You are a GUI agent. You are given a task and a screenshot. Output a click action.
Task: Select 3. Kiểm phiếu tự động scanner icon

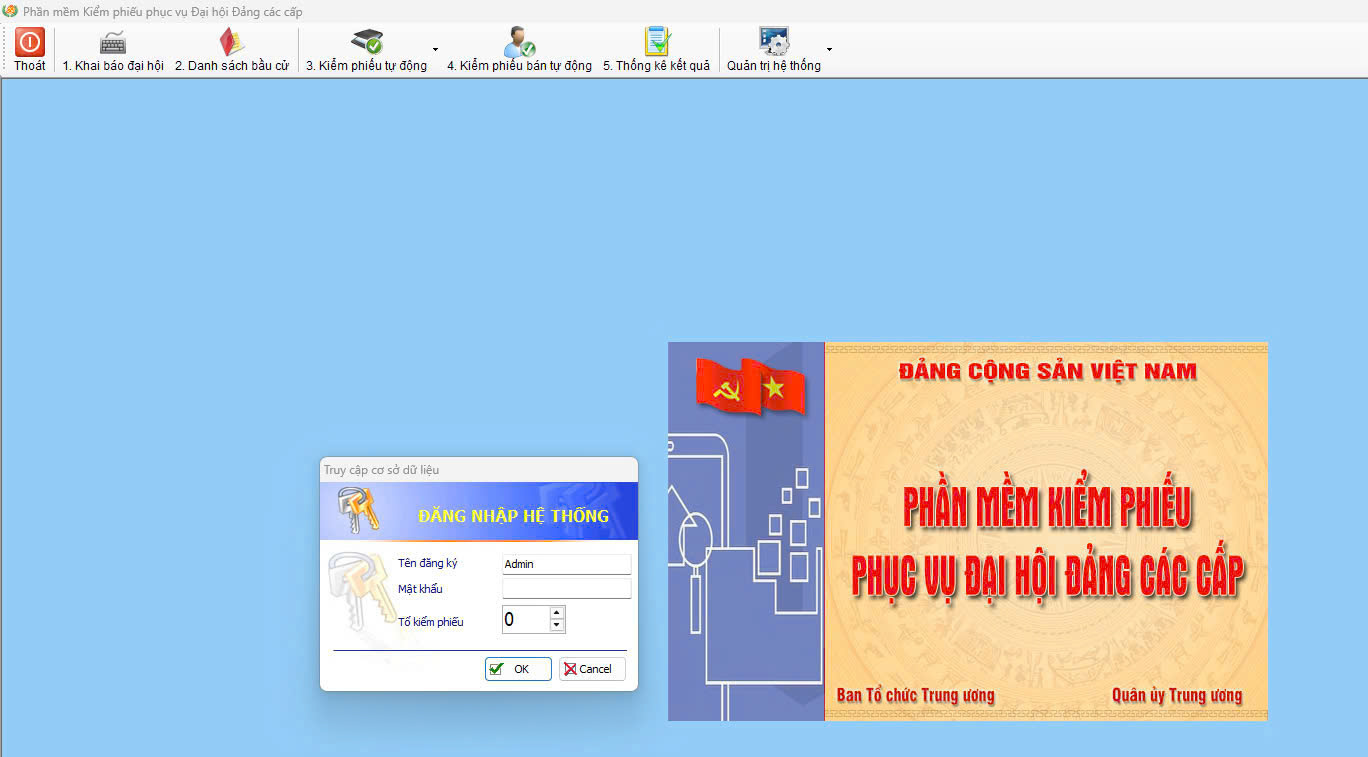(x=367, y=42)
